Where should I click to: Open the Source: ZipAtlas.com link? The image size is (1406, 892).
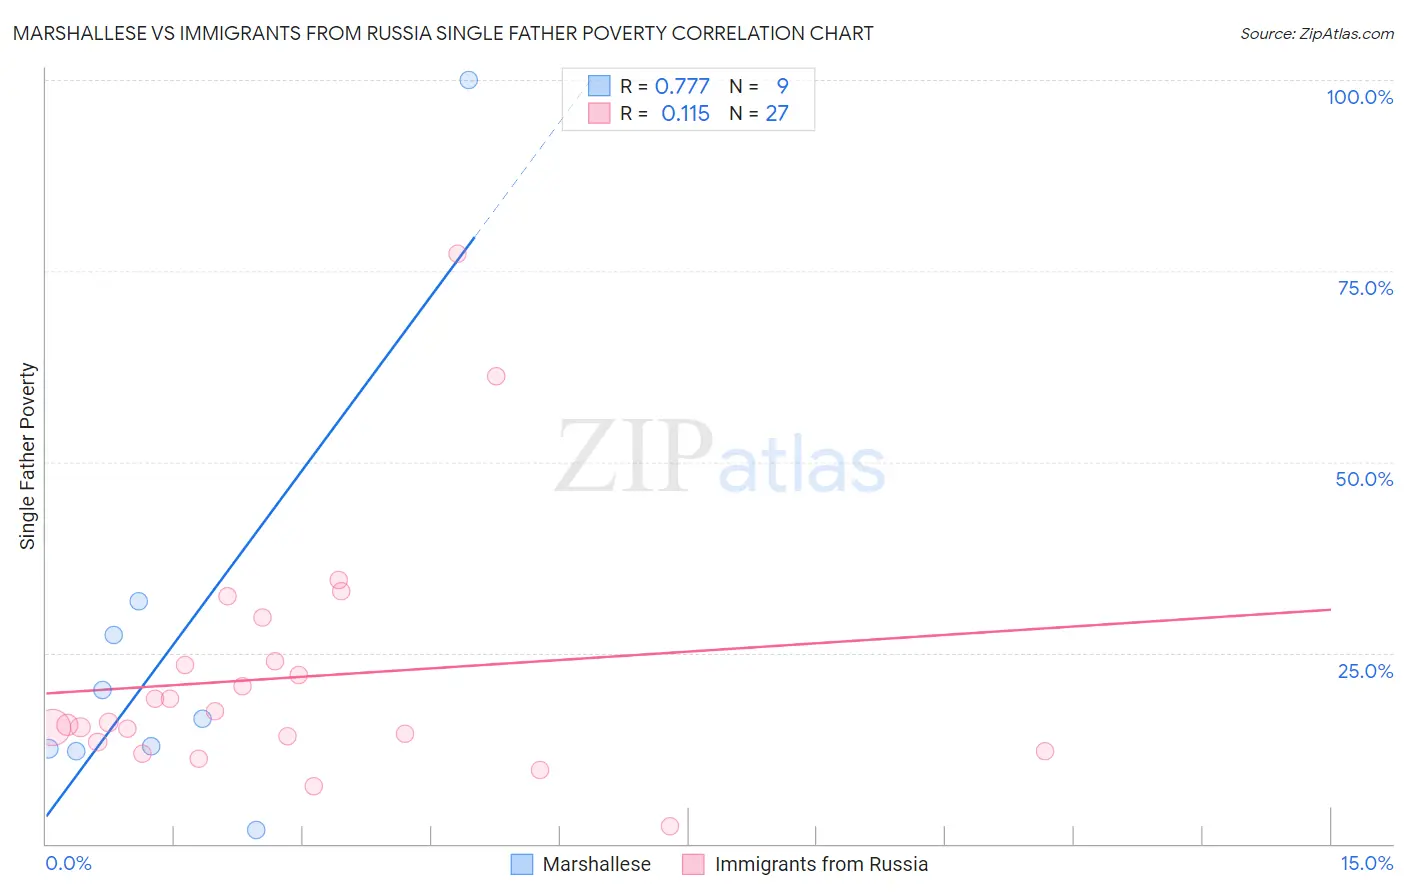[x=1317, y=33]
